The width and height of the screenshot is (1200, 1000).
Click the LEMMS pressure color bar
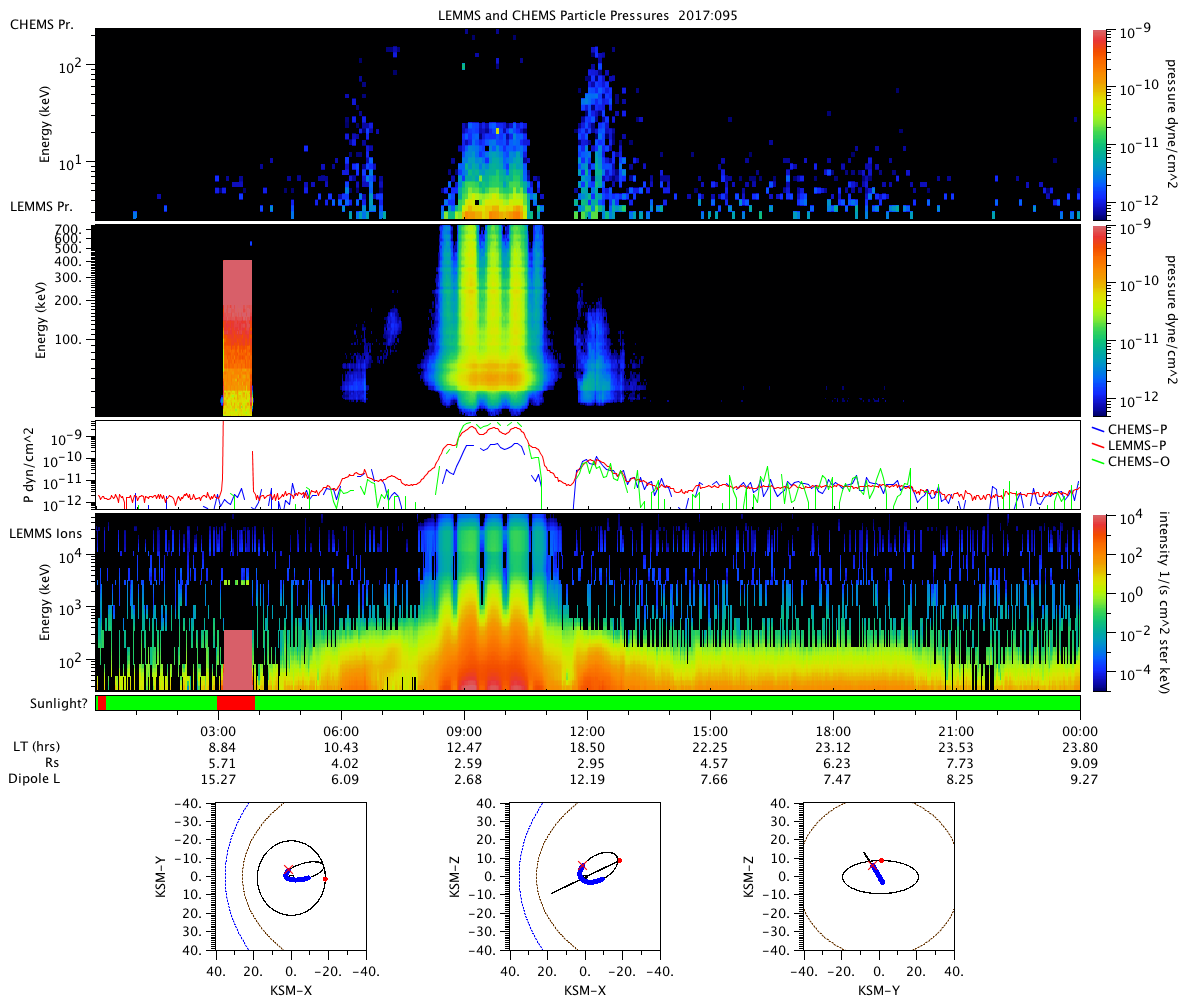tap(1102, 321)
